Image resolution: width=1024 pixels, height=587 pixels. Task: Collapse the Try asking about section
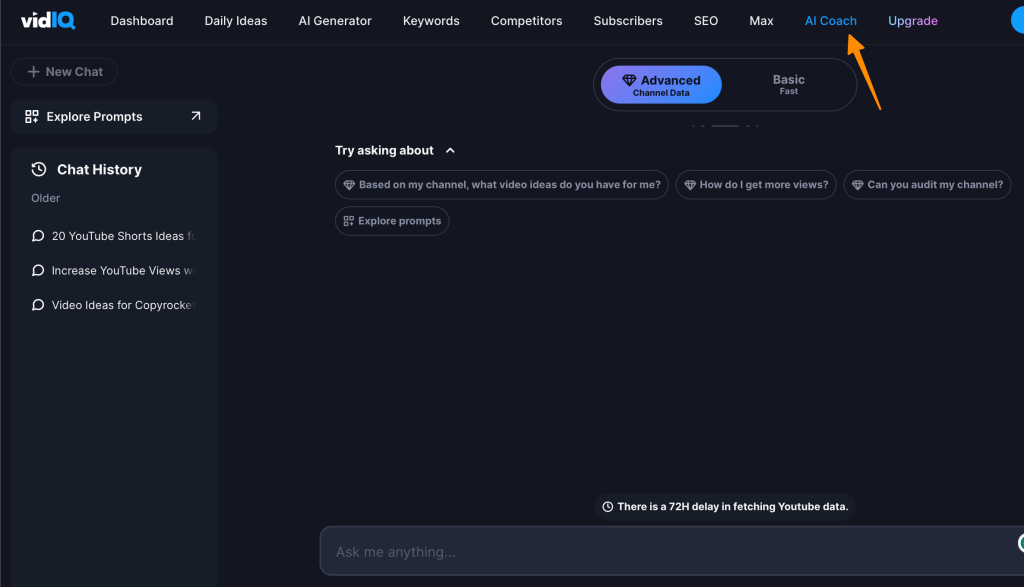point(450,151)
